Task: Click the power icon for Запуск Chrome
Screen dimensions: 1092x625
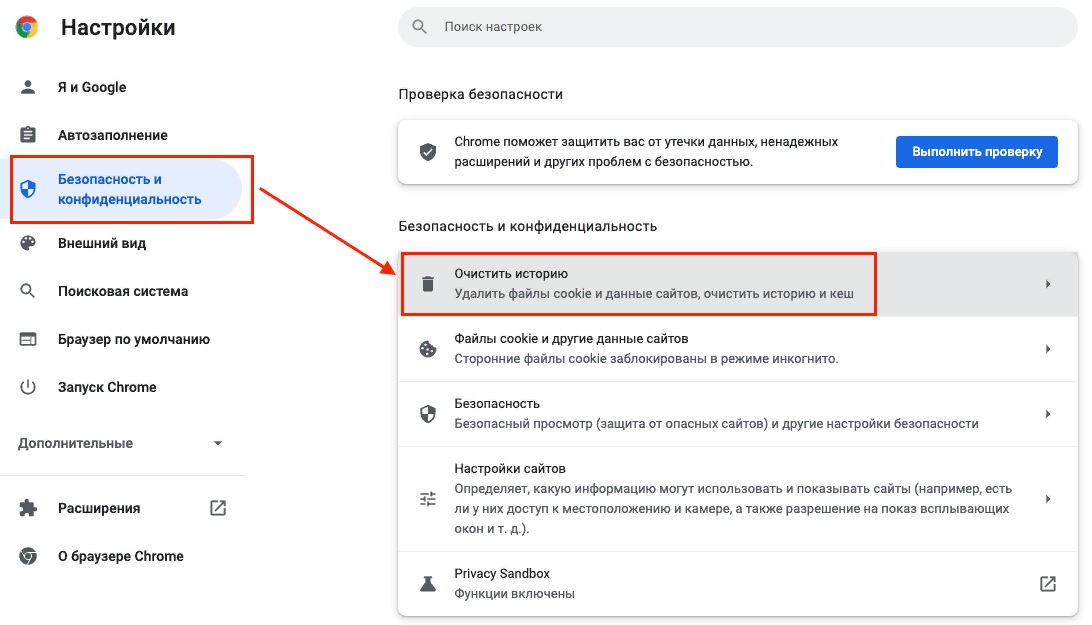Action: pyautogui.click(x=28, y=387)
